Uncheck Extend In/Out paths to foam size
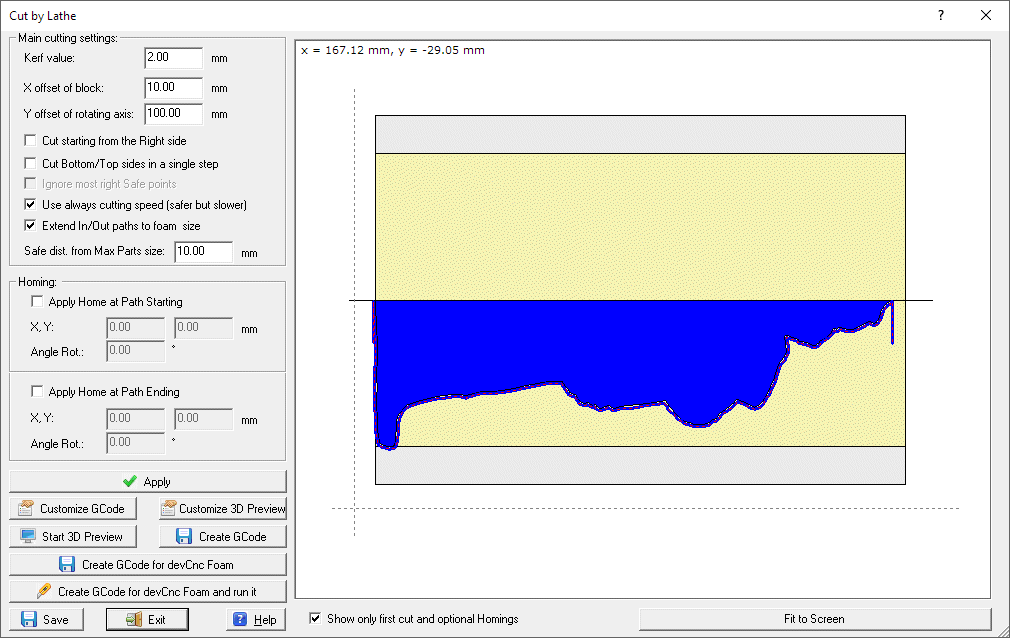 click(30, 226)
